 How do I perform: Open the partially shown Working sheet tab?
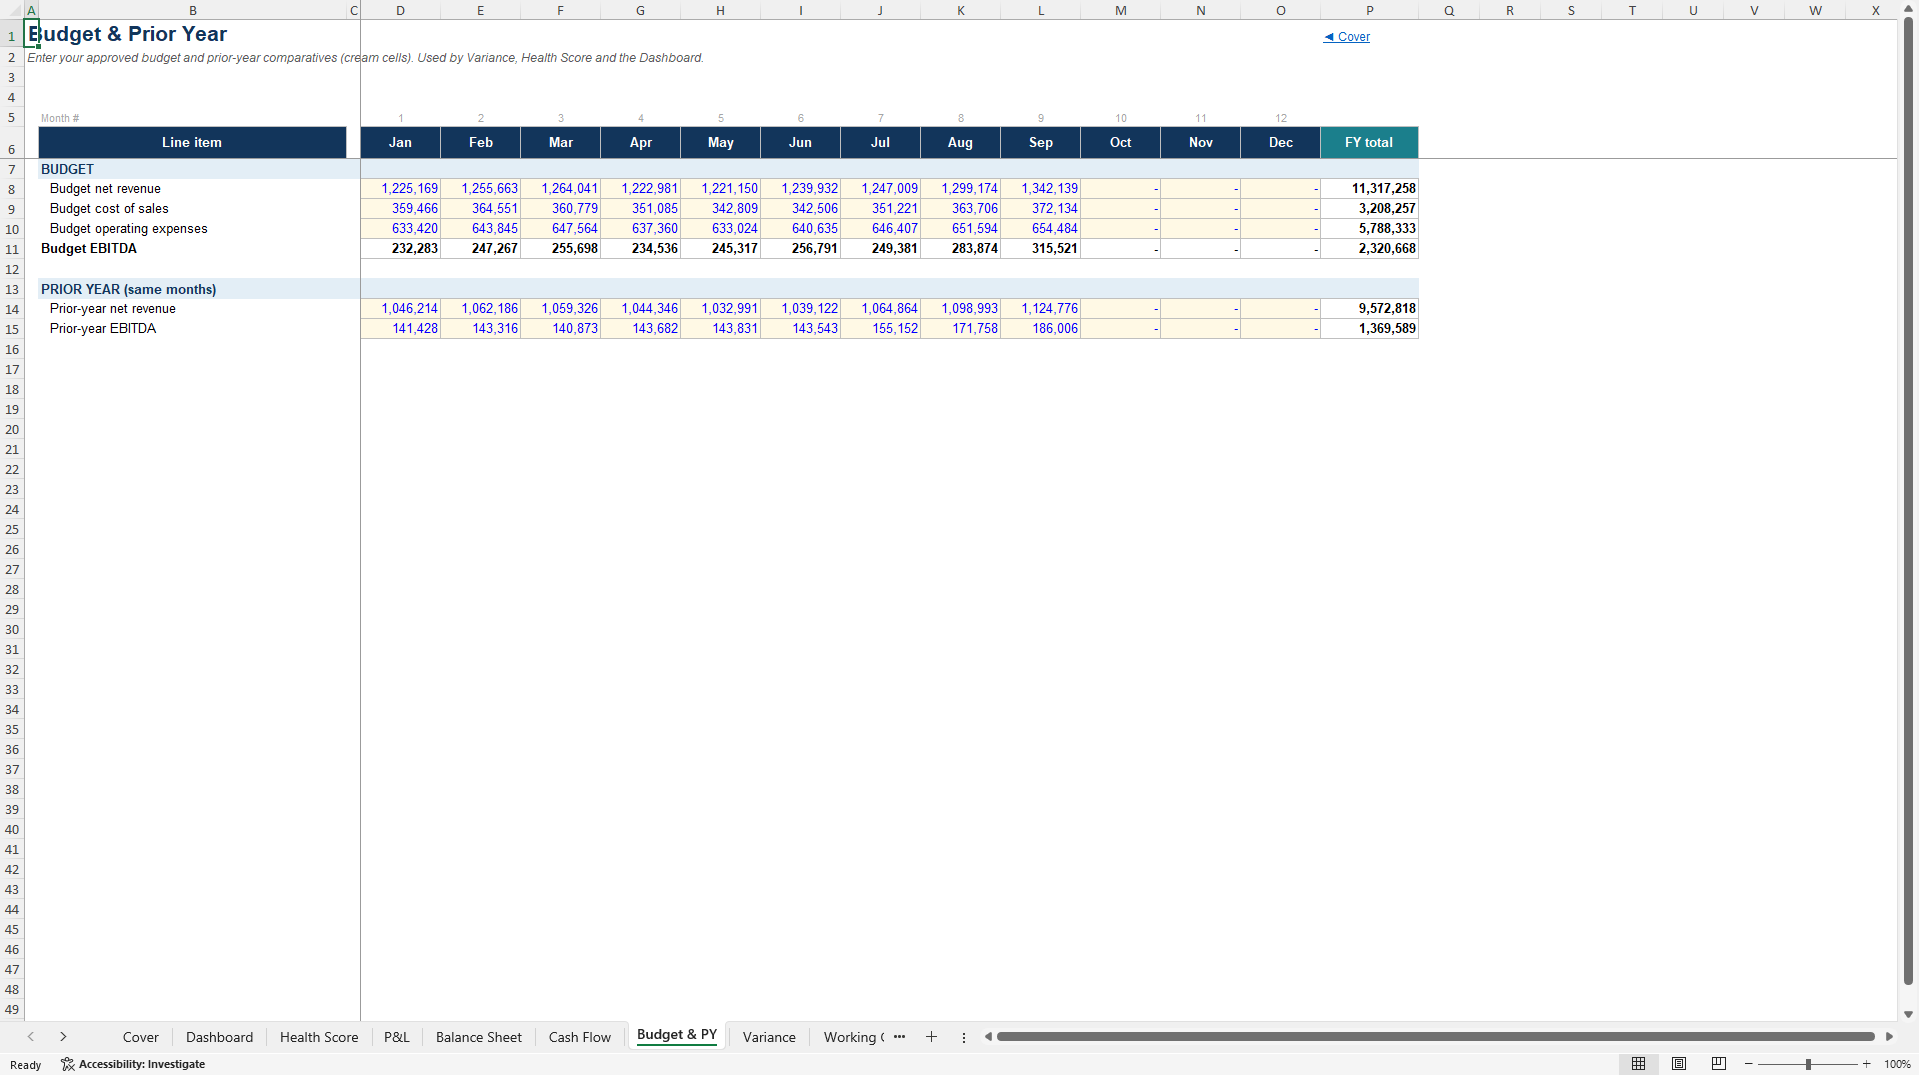[x=852, y=1037]
